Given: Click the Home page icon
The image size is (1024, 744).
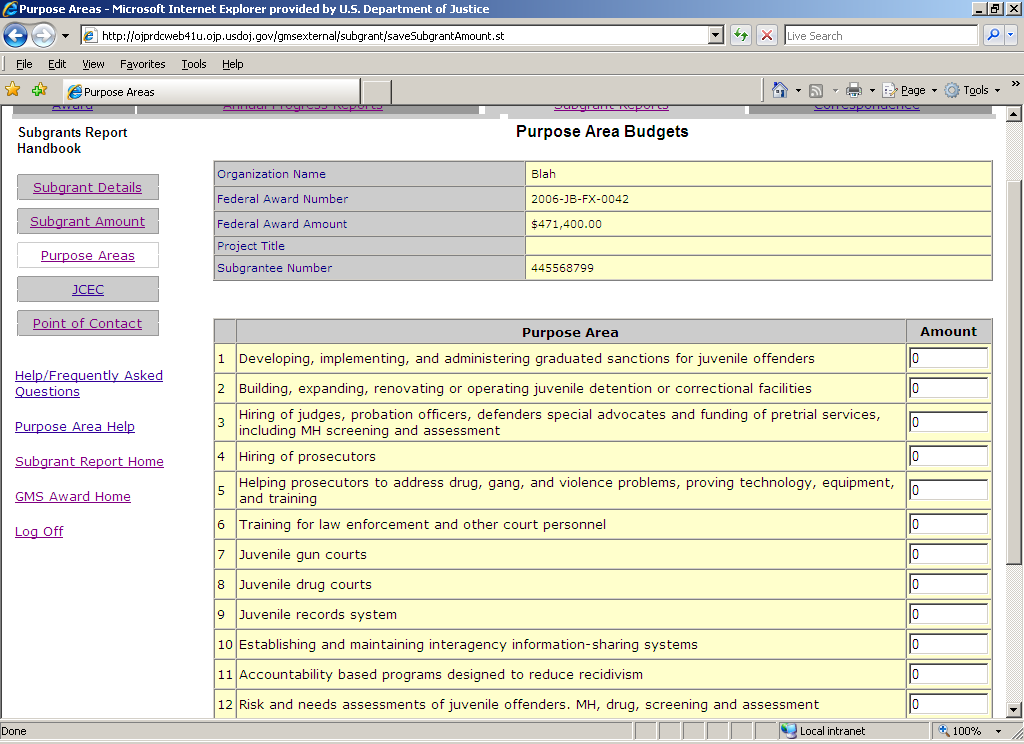Looking at the screenshot, I should (x=780, y=90).
